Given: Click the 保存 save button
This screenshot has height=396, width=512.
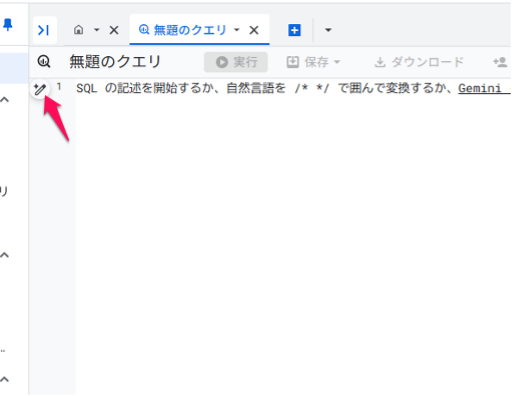Looking at the screenshot, I should click(x=313, y=62).
